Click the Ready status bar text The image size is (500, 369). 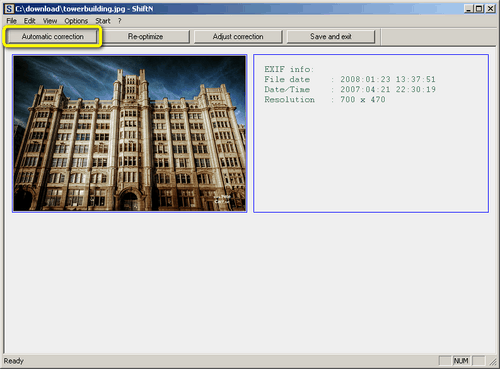14,361
